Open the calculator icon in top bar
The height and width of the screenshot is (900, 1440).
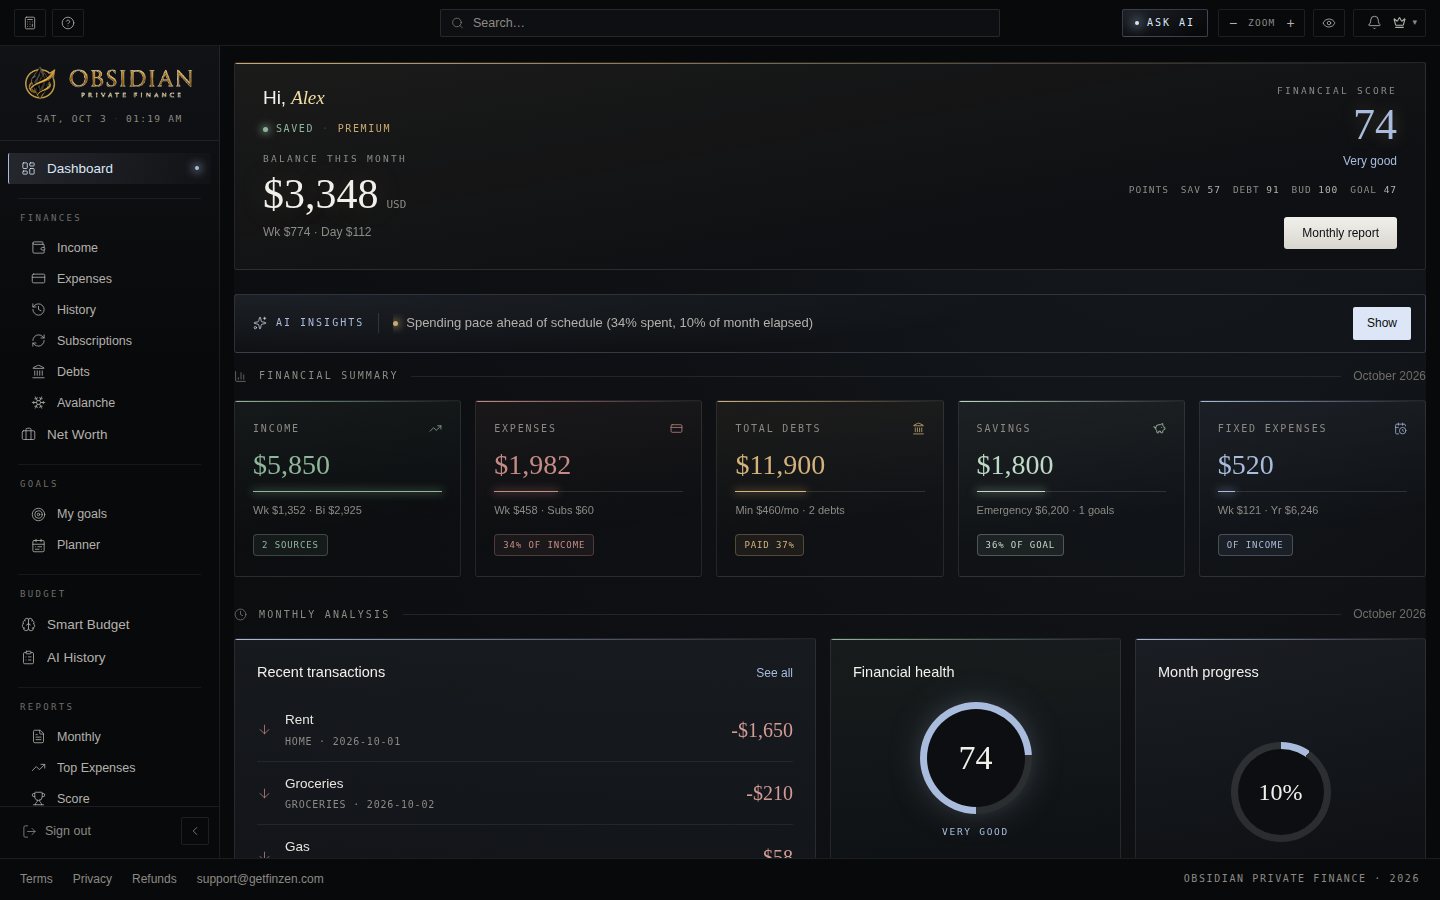30,22
